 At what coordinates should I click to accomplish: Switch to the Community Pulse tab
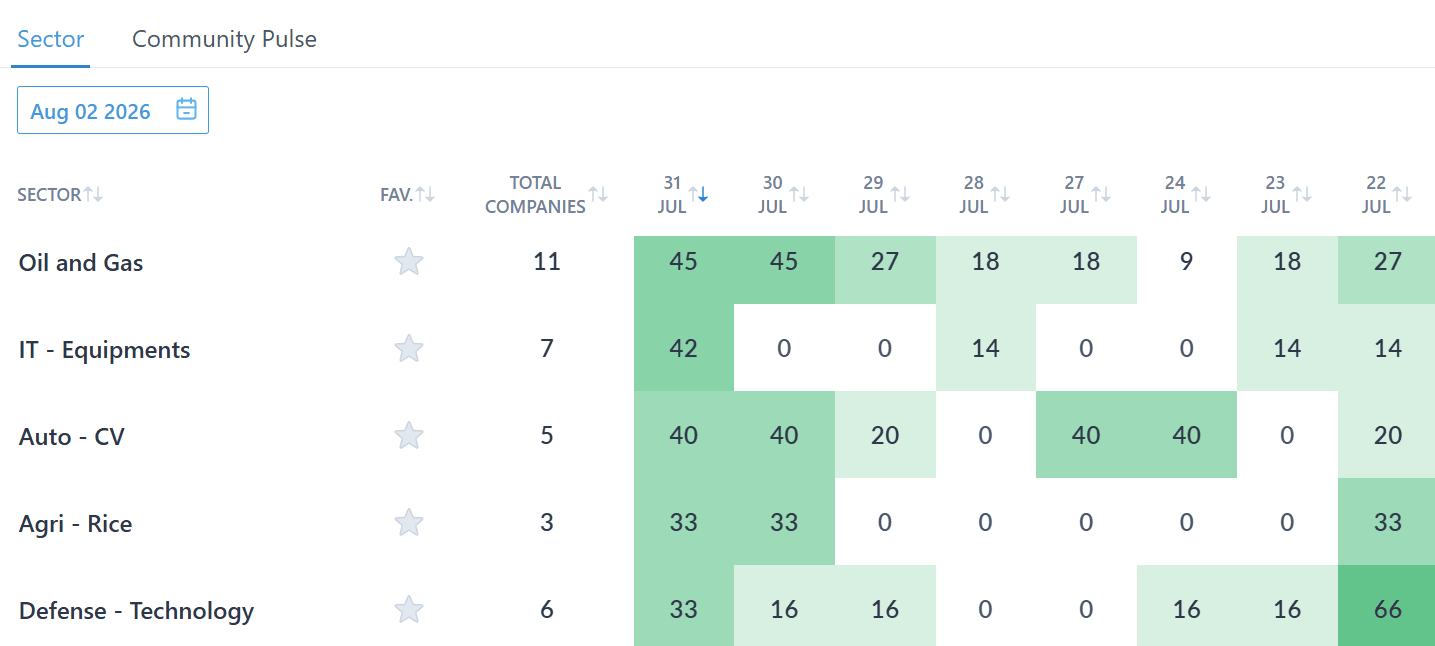point(224,39)
